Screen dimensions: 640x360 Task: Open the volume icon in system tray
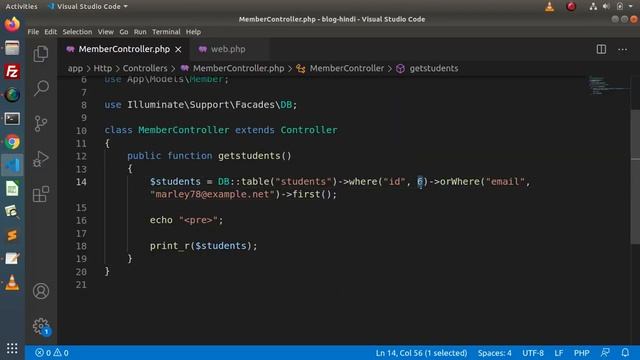tap(606, 7)
